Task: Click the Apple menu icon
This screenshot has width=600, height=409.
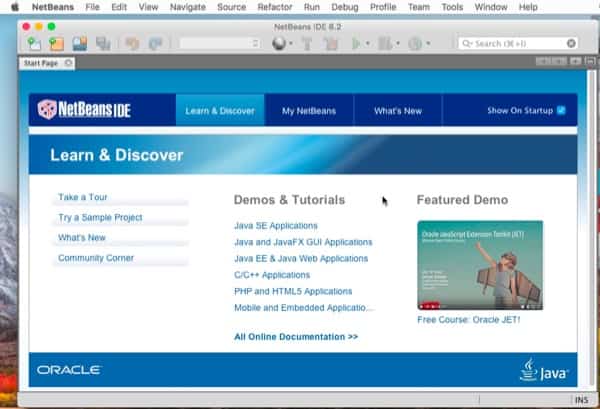Action: (15, 7)
